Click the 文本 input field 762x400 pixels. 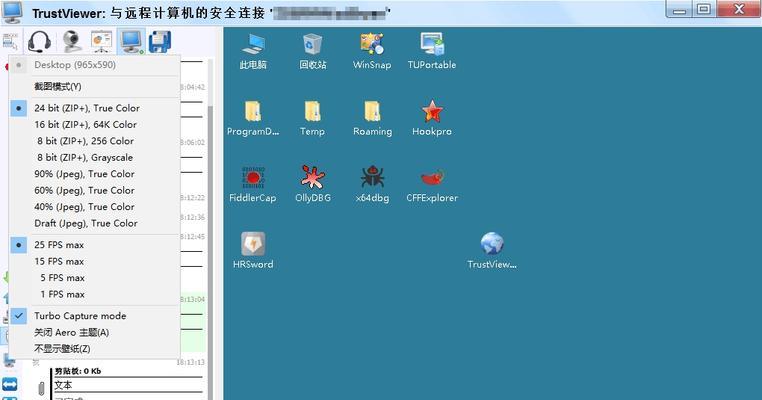coord(128,385)
